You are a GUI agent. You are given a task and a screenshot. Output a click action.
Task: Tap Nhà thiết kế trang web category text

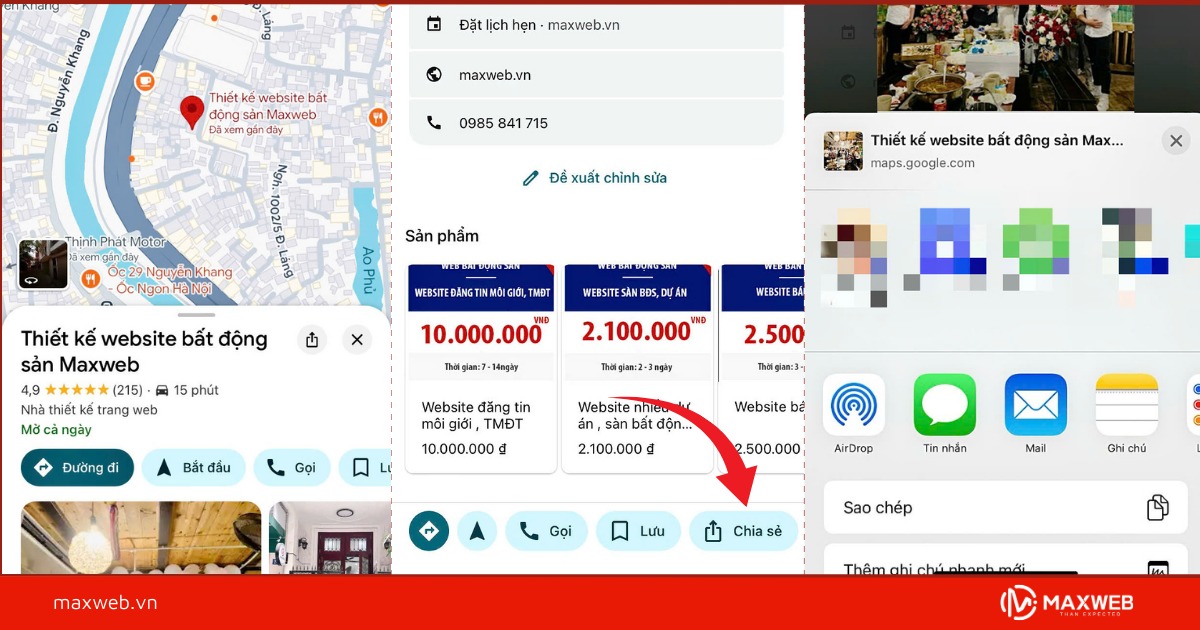89,410
